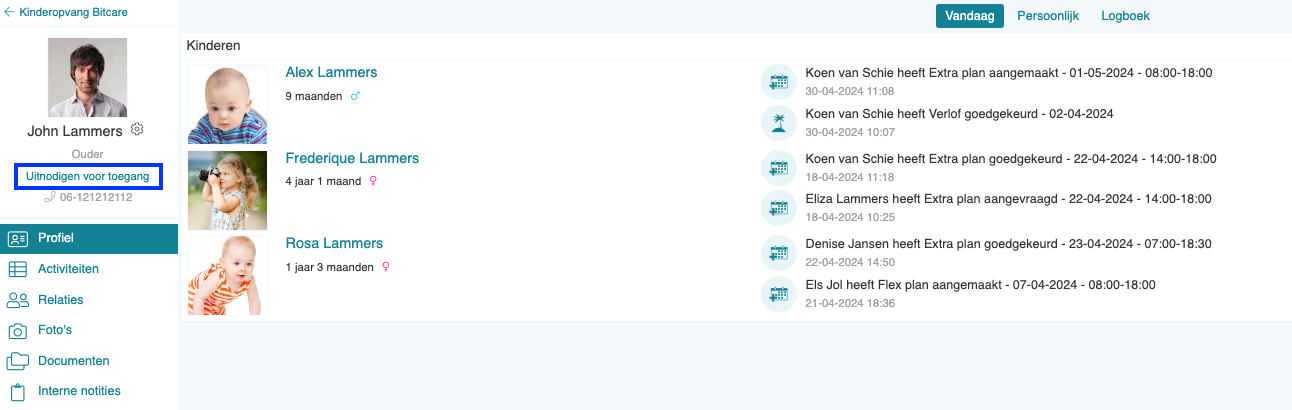
Task: Open Alex Lammers child profile link
Action: click(331, 73)
